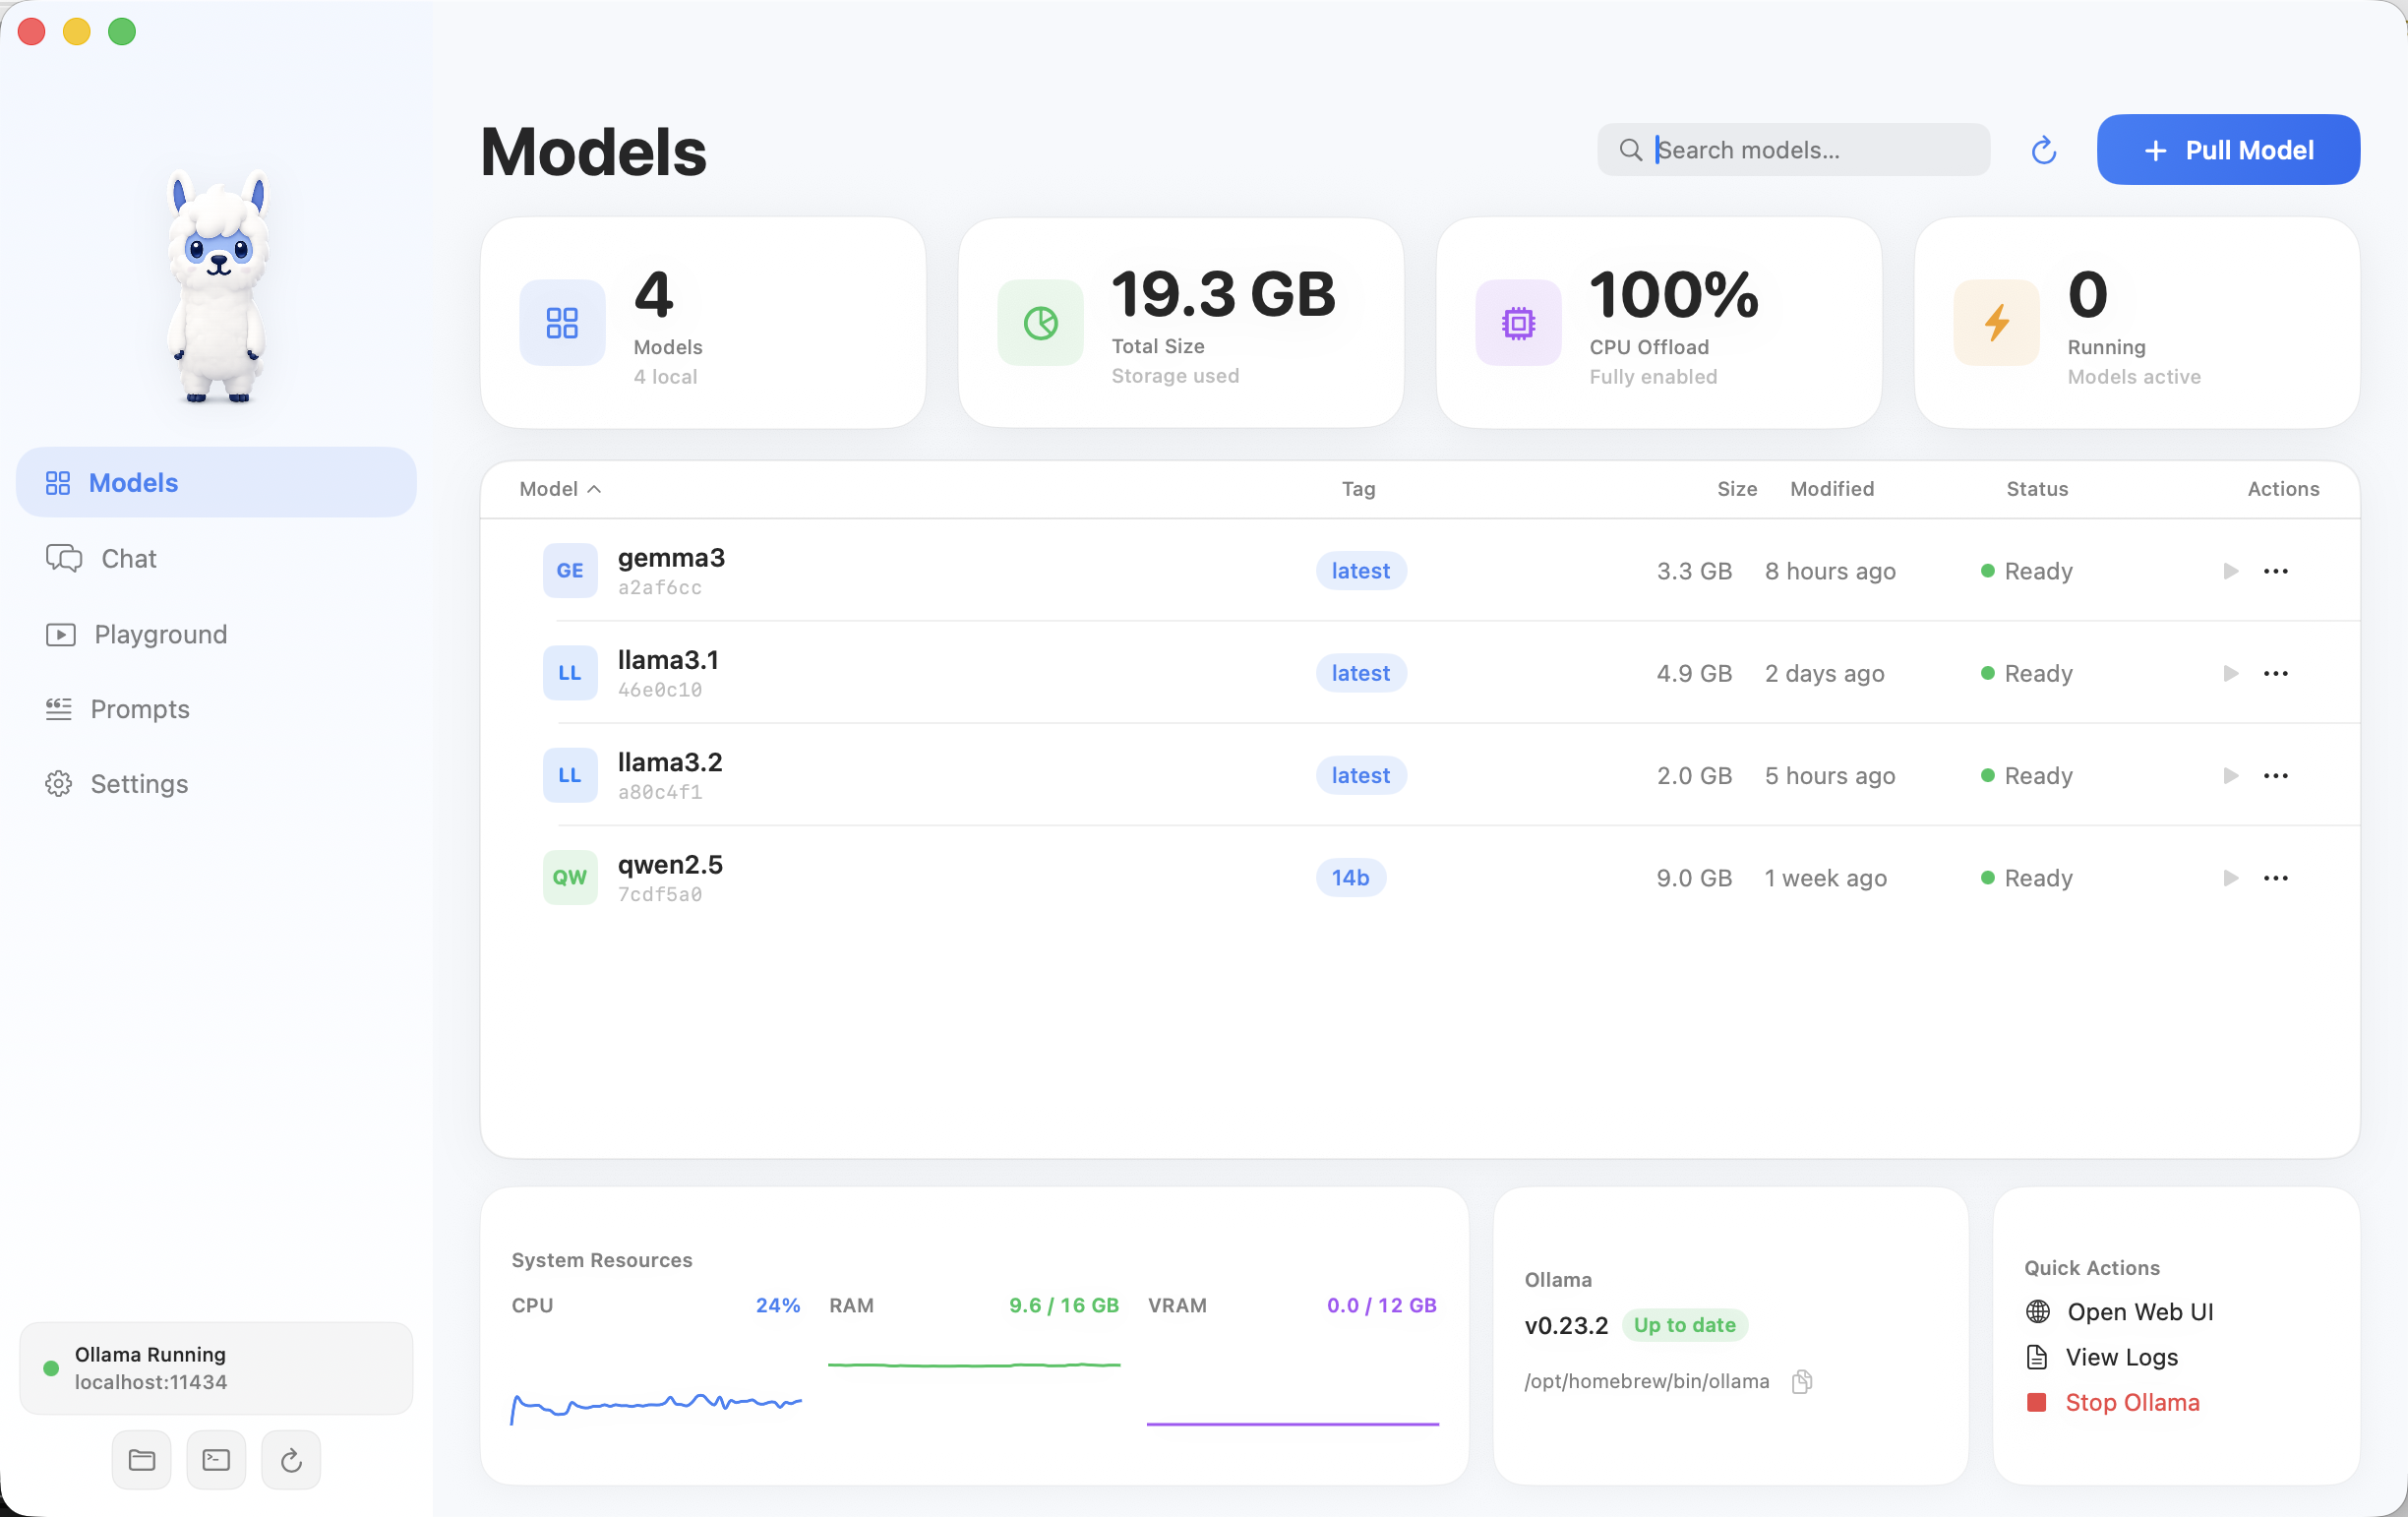This screenshot has width=2408, height=1517.
Task: Sort by the Model column header
Action: [x=560, y=489]
